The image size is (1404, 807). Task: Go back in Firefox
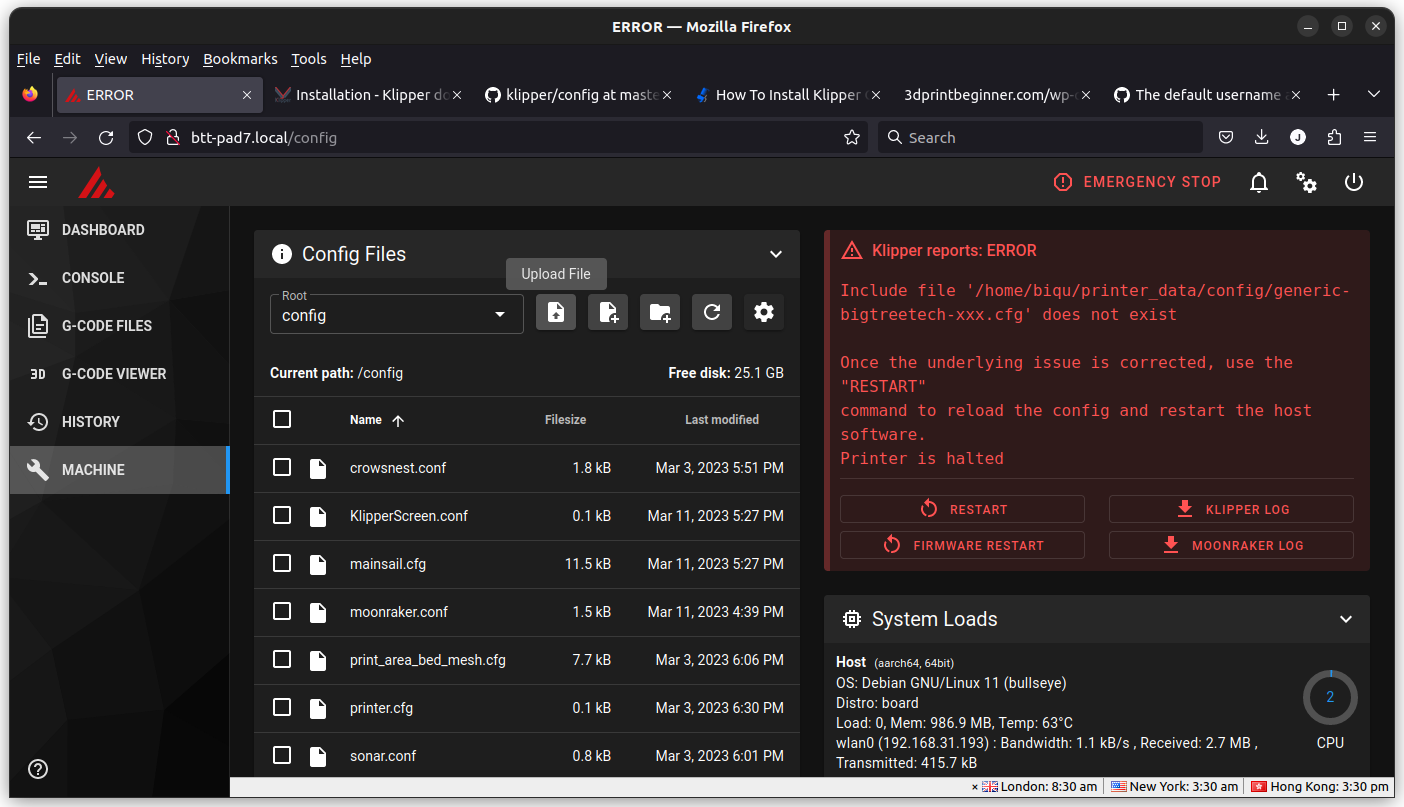click(x=34, y=138)
